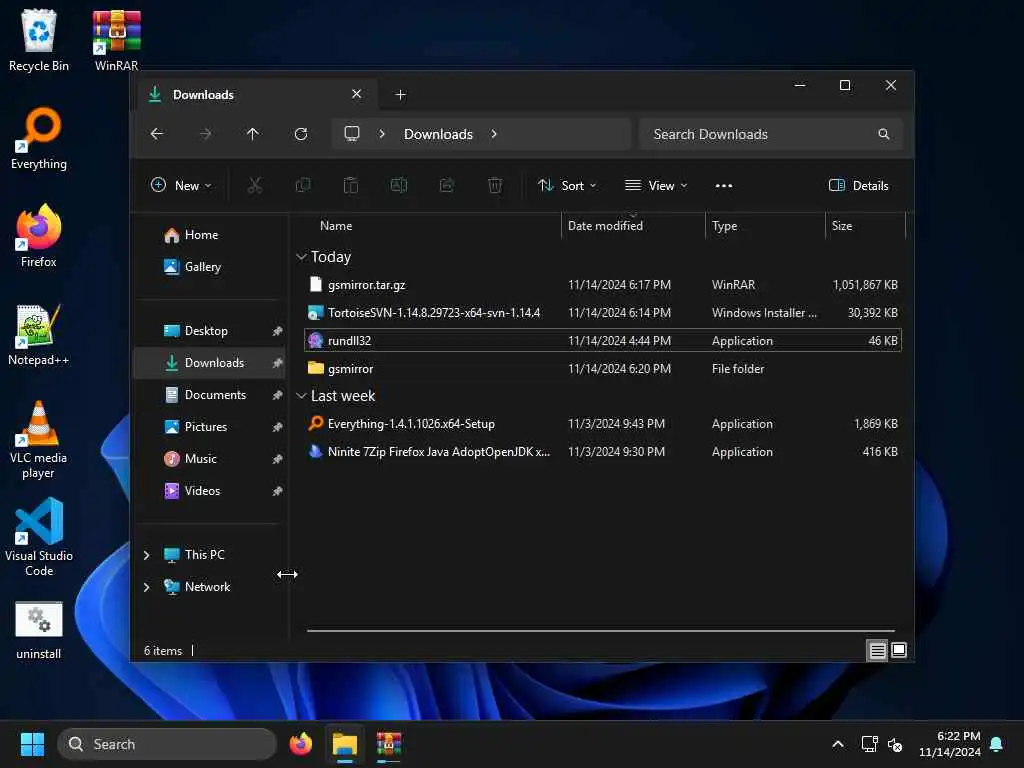Click Downloads breadcrumb in address bar
This screenshot has width=1024, height=768.
tap(438, 134)
